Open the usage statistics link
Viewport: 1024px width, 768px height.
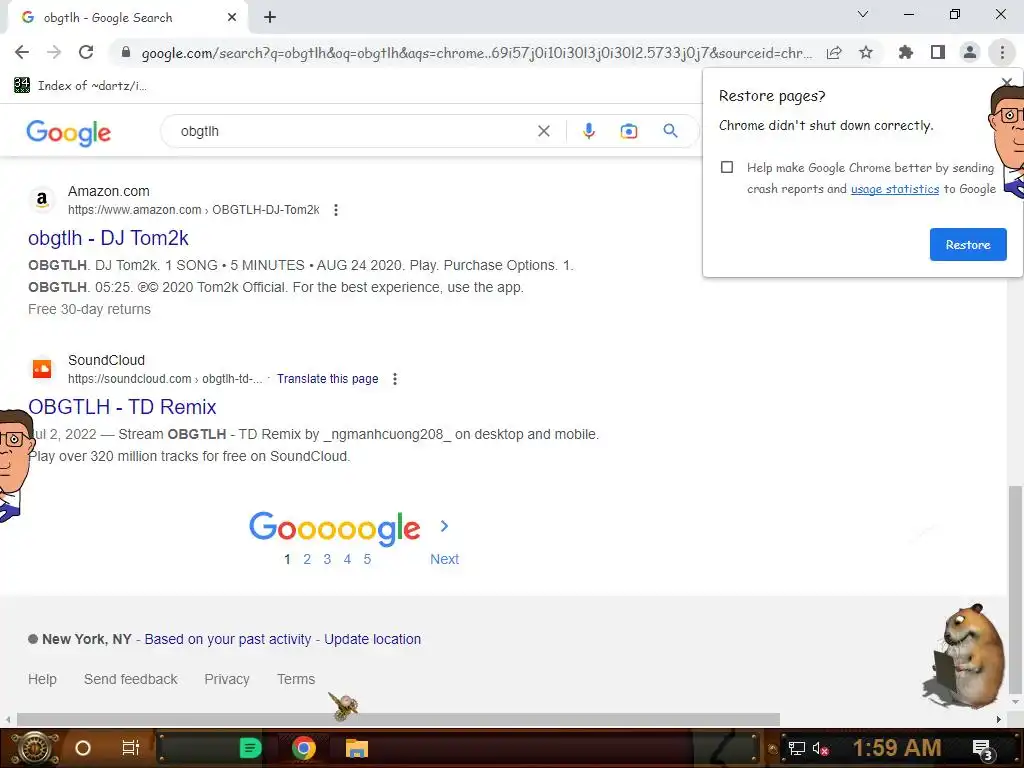click(x=895, y=189)
